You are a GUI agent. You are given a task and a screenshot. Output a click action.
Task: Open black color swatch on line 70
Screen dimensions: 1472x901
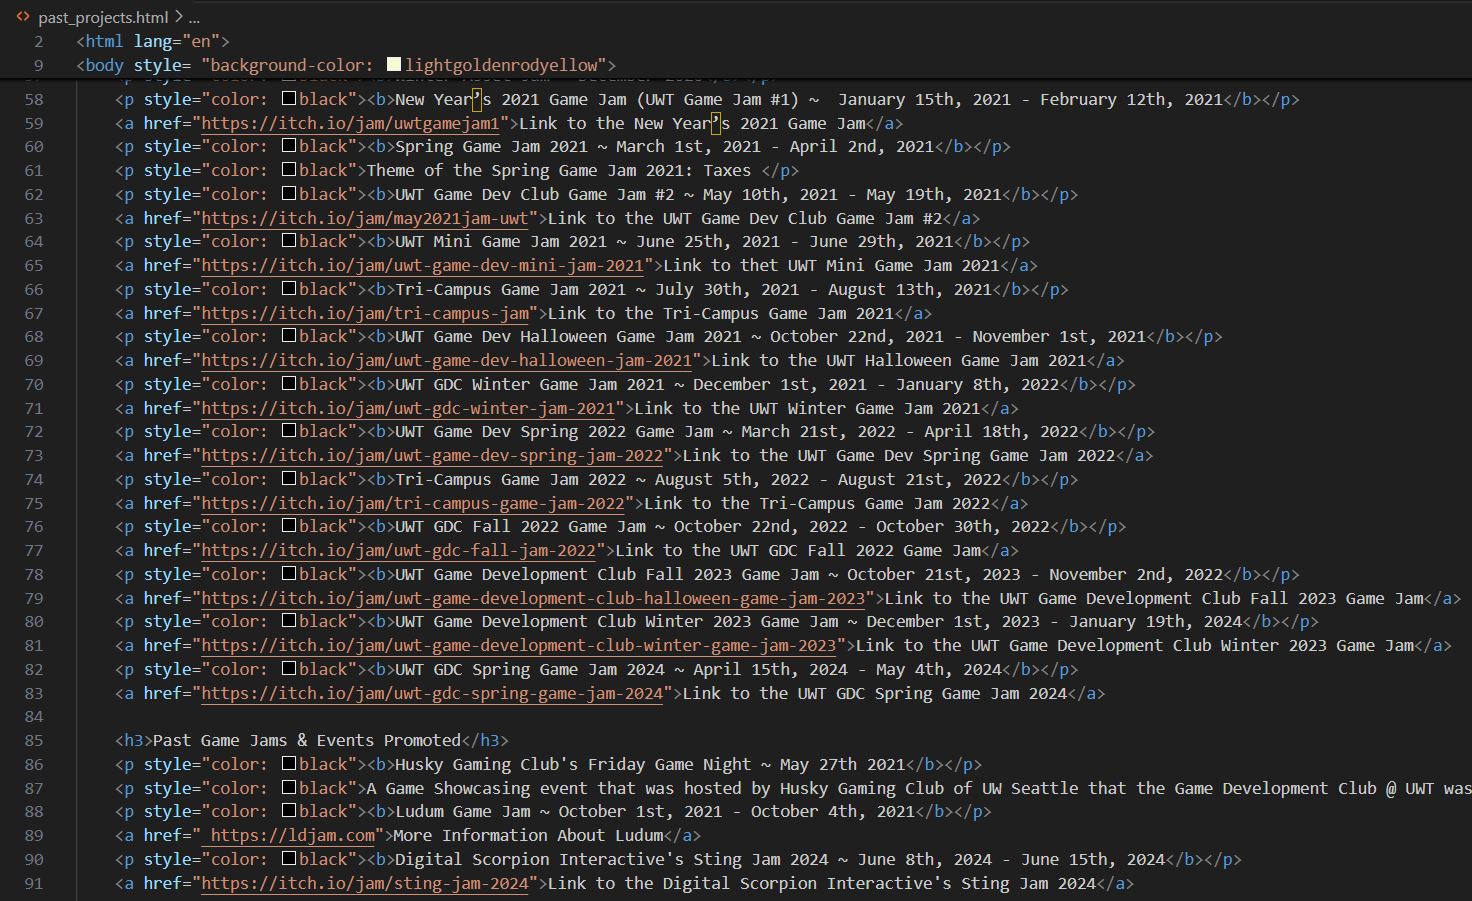[x=288, y=384]
